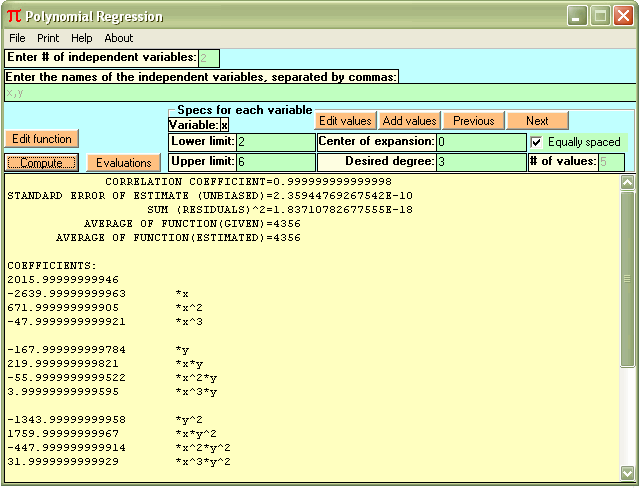Click the Center of expansion field
The height and width of the screenshot is (488, 640).
pos(480,142)
